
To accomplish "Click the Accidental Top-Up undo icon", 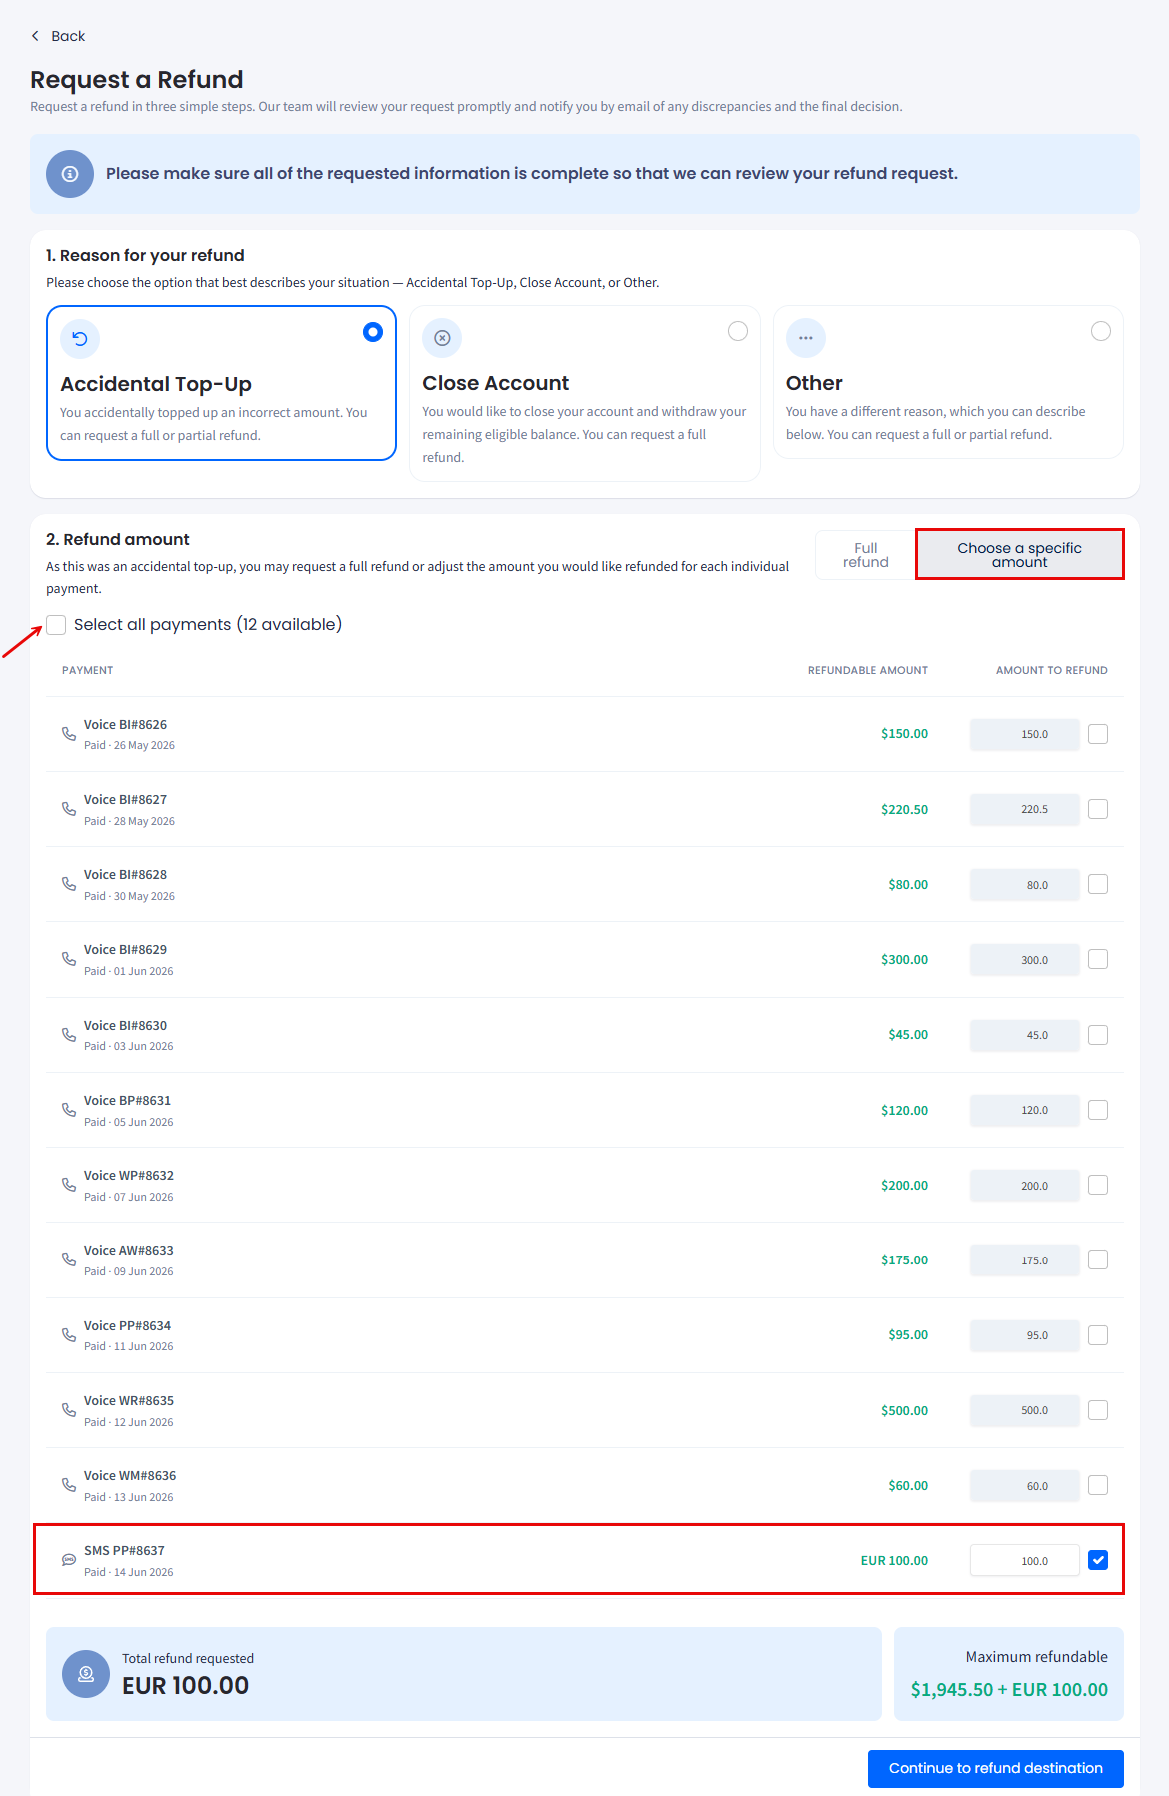I will pos(80,339).
